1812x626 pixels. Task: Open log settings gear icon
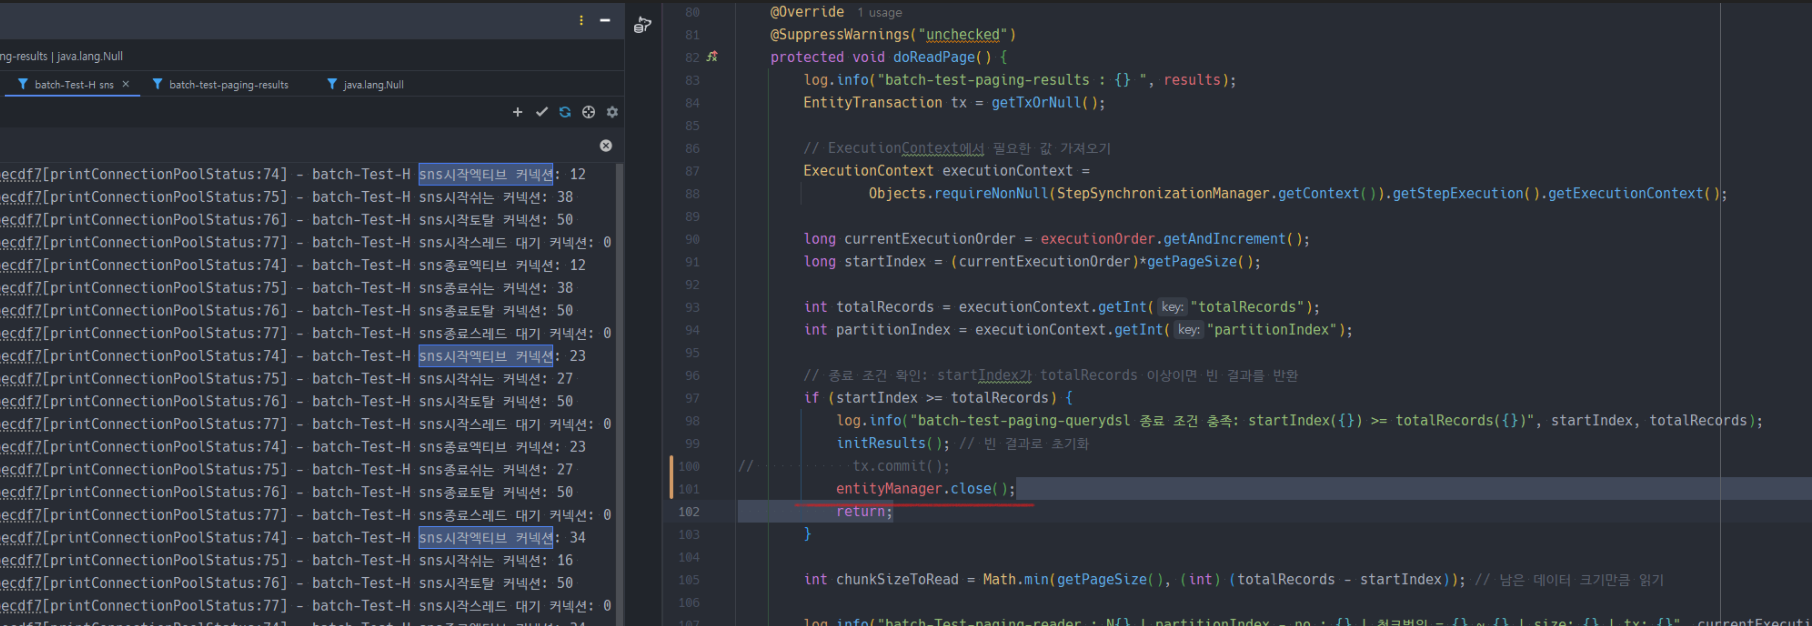[x=612, y=112]
